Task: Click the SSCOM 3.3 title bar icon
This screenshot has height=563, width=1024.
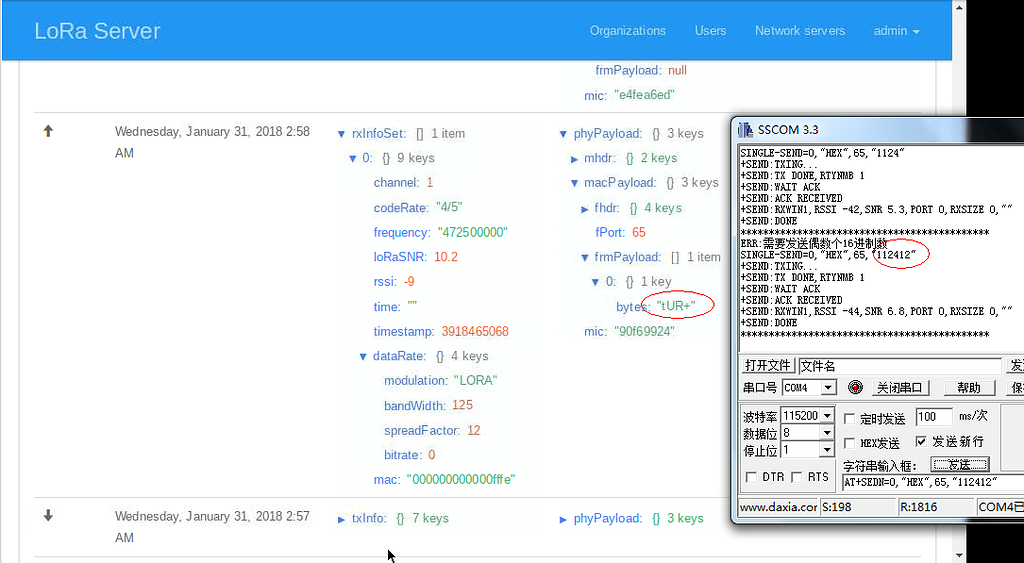Action: click(745, 129)
